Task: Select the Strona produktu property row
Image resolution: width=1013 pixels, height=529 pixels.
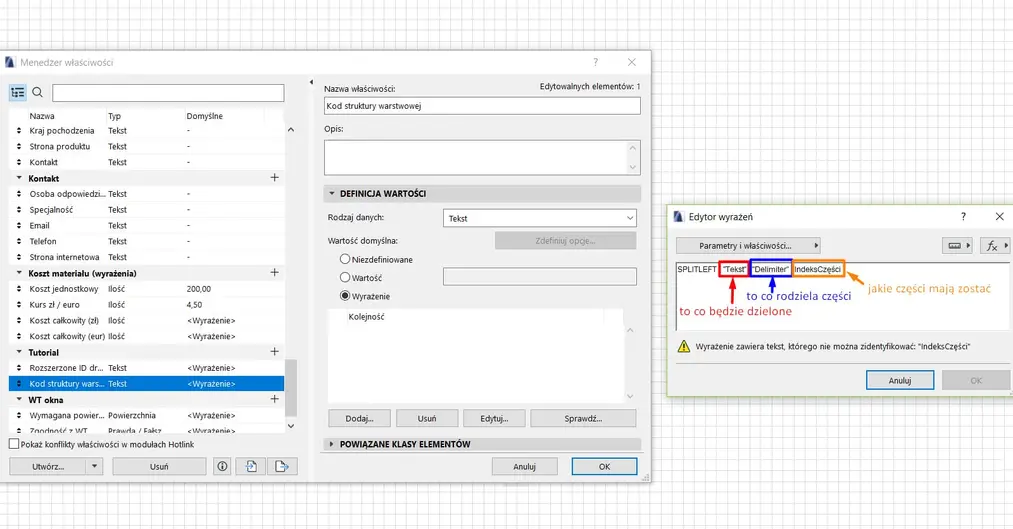Action: [x=147, y=147]
